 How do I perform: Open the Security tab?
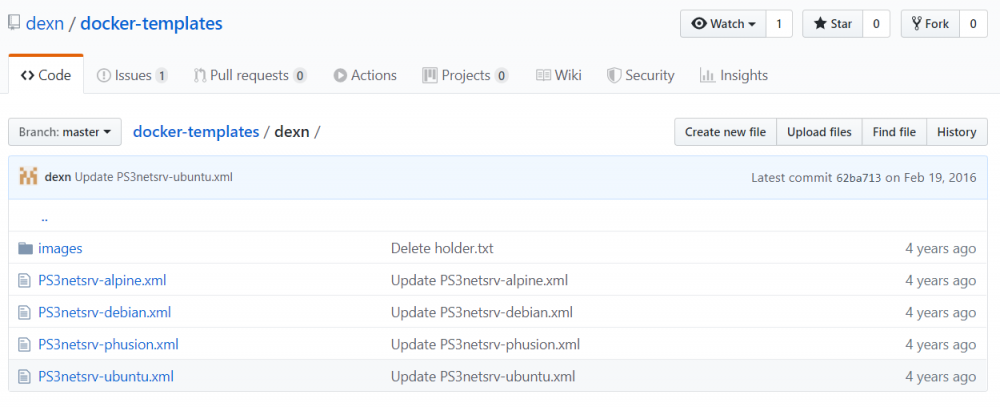[641, 75]
